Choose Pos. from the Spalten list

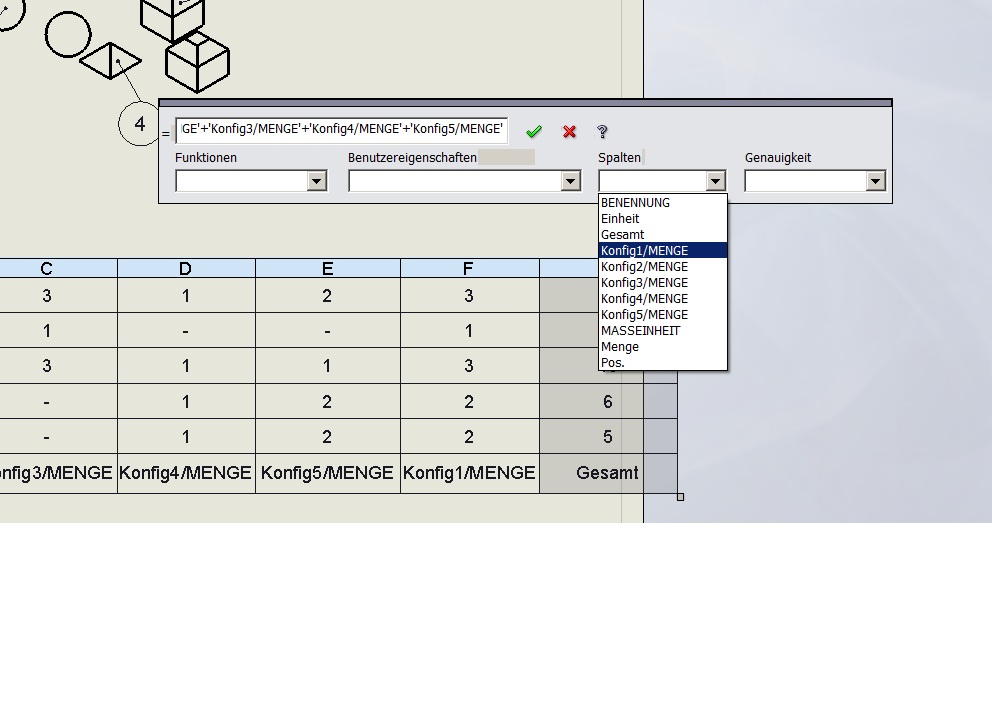pos(662,363)
